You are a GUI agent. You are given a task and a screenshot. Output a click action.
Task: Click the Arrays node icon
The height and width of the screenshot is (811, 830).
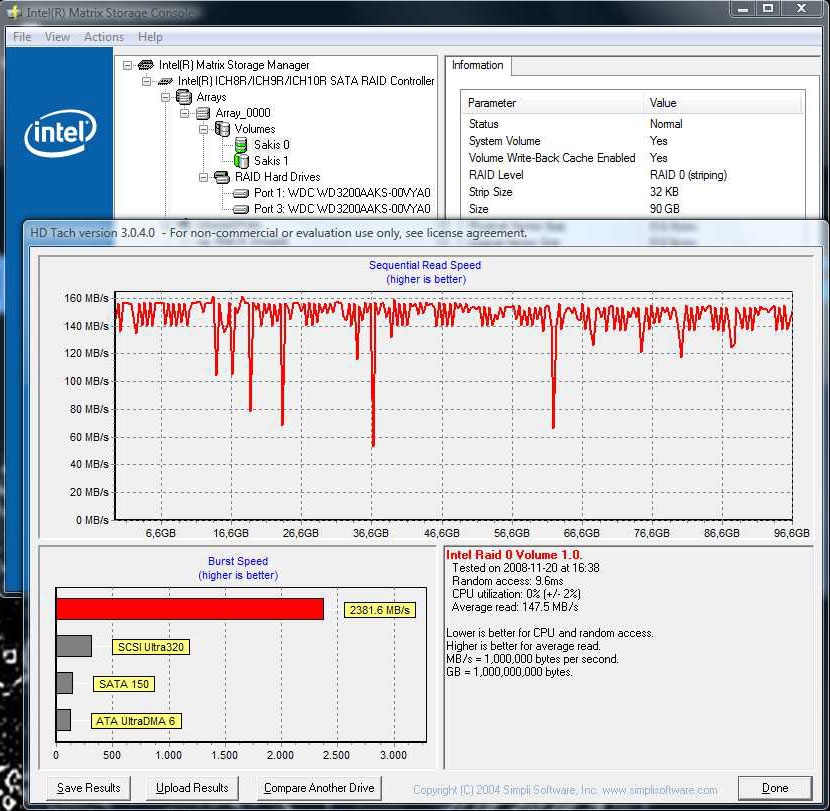point(184,97)
